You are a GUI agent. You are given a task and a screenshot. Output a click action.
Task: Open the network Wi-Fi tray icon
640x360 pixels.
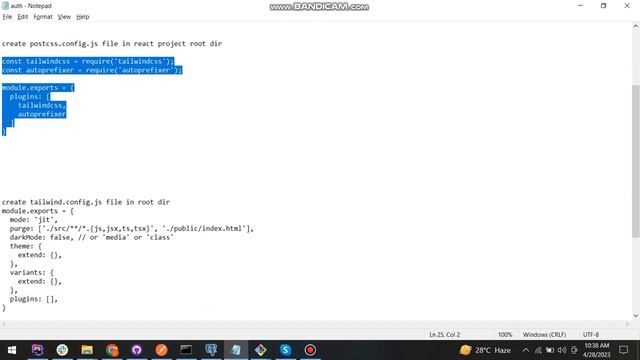(x=538, y=350)
